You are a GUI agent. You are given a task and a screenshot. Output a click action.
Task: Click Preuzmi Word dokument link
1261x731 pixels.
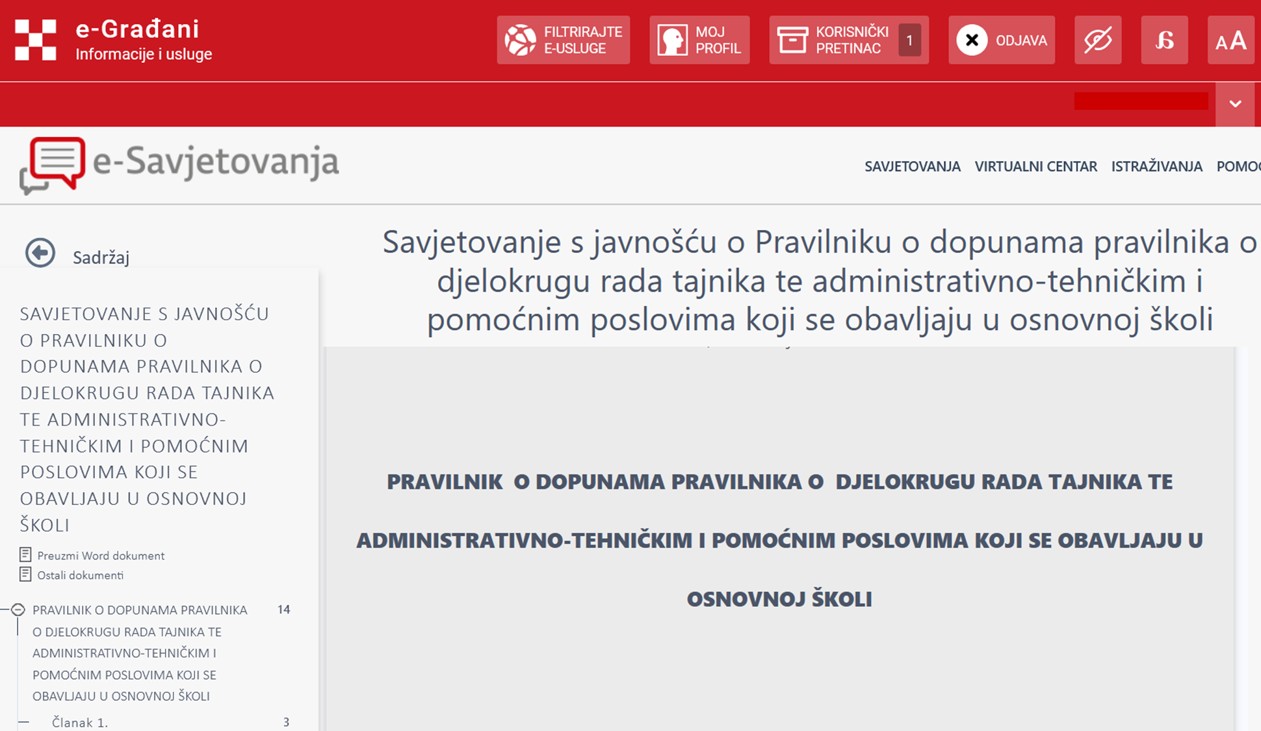[100, 555]
